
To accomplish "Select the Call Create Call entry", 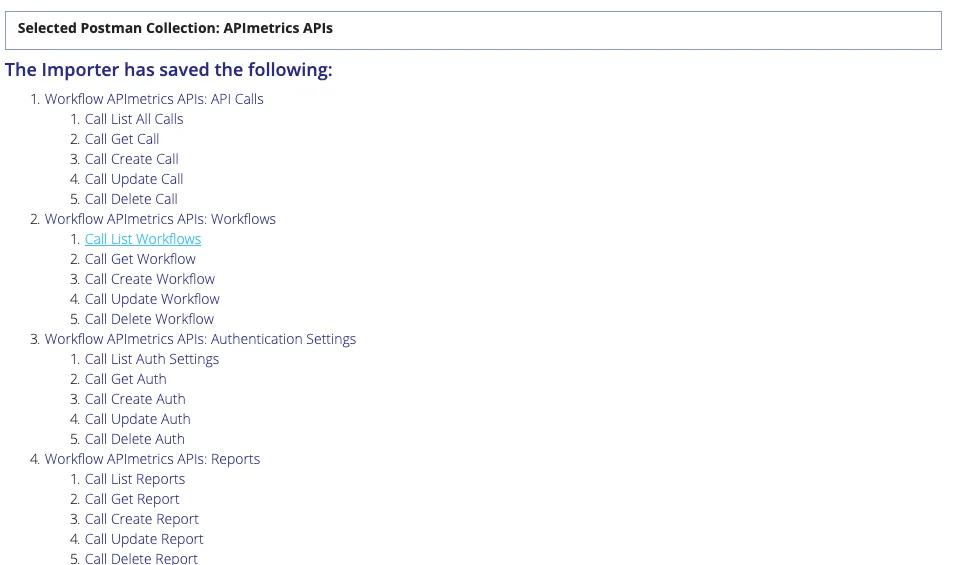I will pyautogui.click(x=131, y=159).
